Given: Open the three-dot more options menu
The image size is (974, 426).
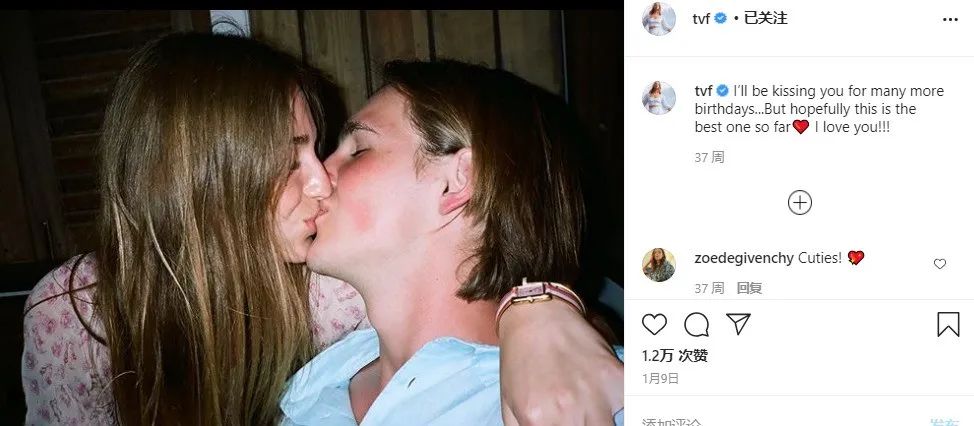Looking at the screenshot, I should 950,20.
